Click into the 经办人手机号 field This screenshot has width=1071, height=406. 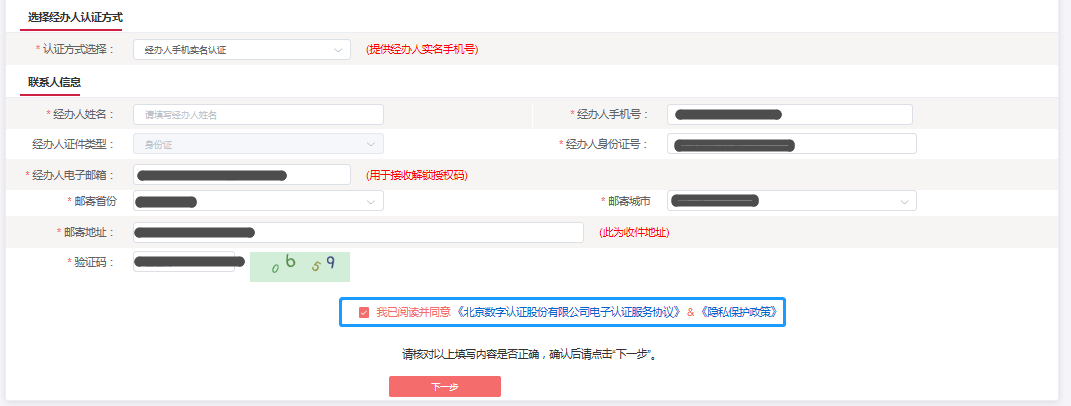[791, 115]
